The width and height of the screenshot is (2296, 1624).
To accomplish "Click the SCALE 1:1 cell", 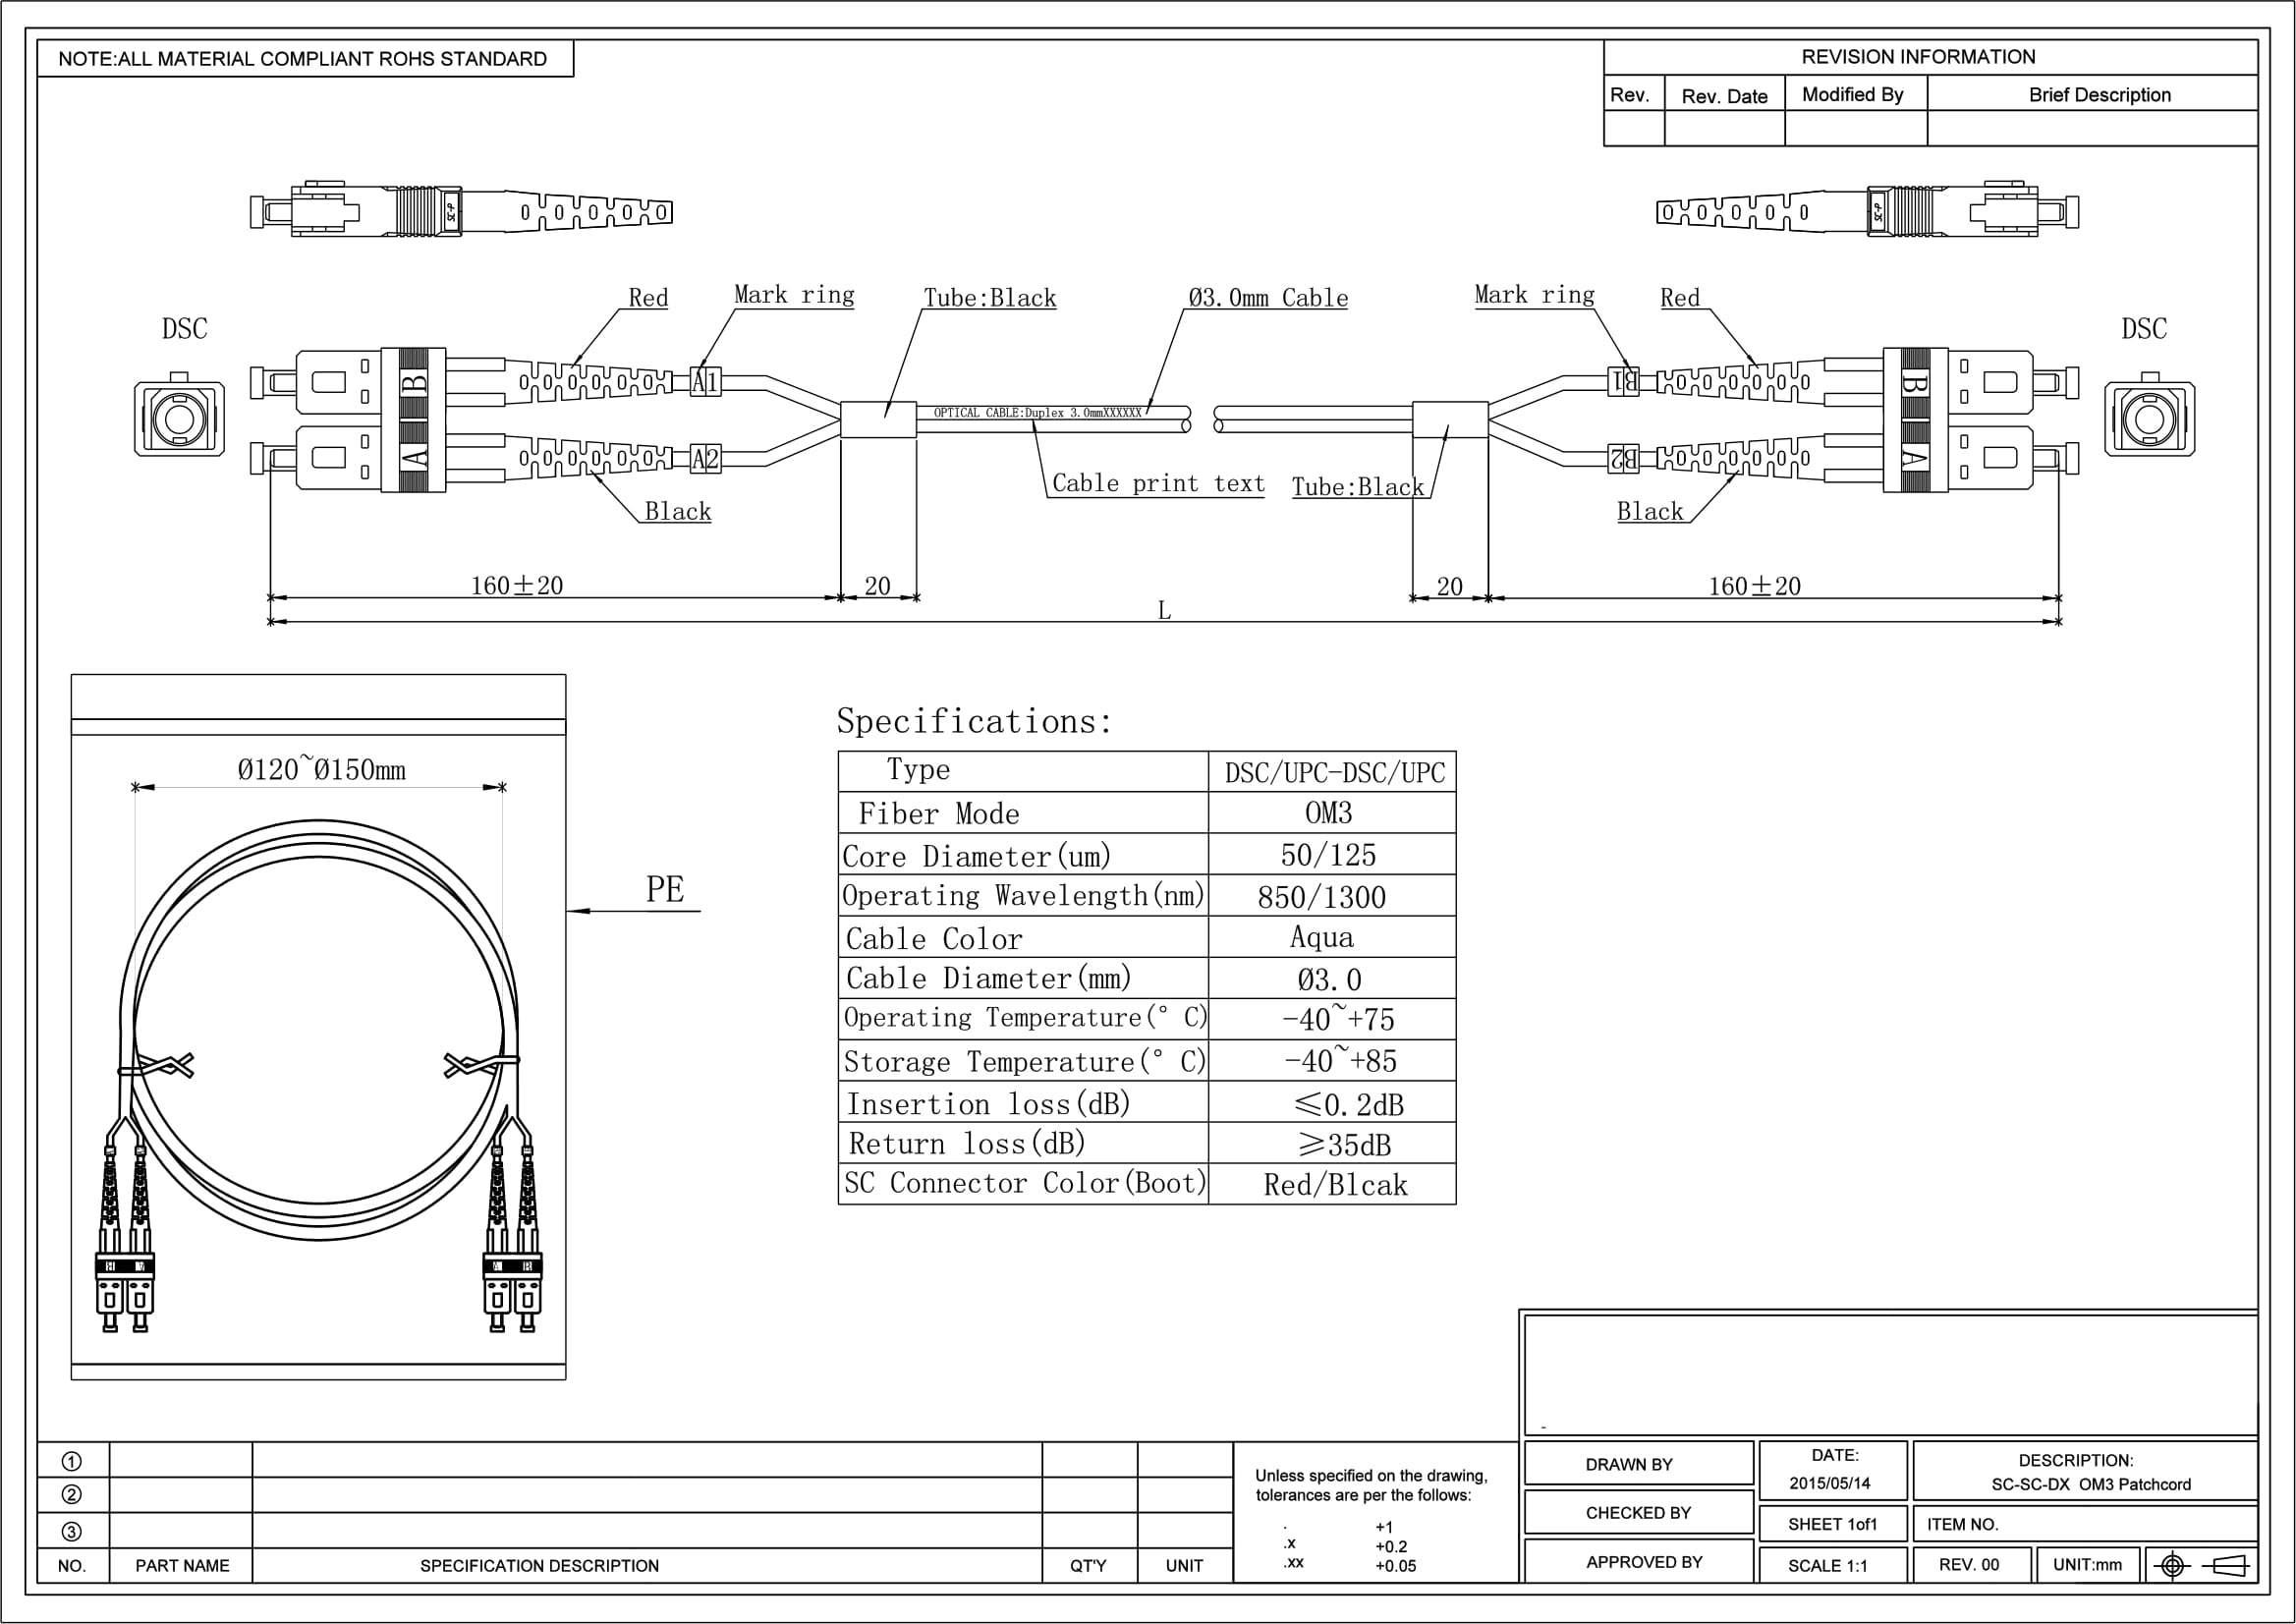I will coord(1833,1565).
